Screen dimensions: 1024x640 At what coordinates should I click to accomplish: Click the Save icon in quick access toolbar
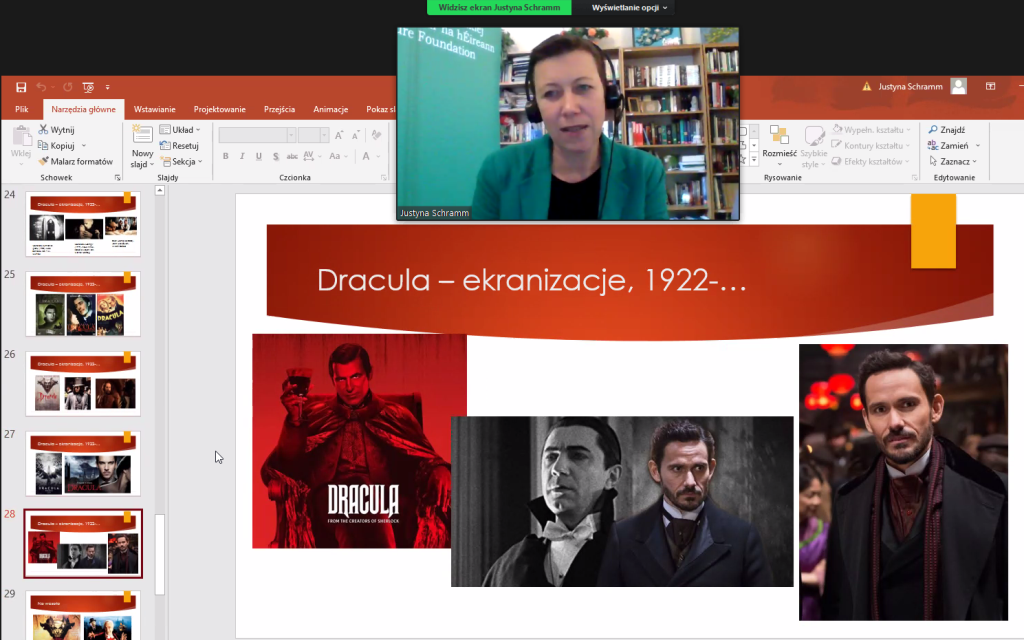pos(20,87)
